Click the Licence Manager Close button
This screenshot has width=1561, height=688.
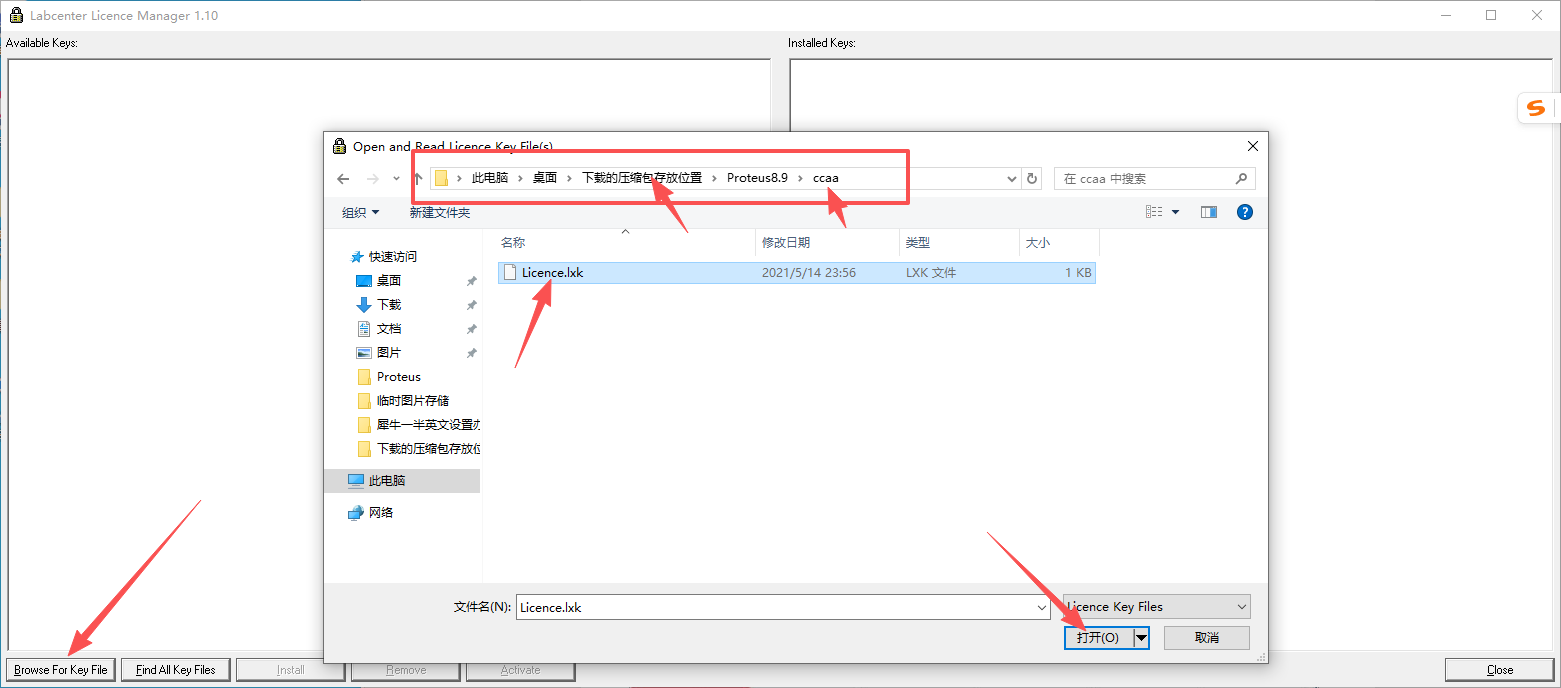click(1500, 670)
